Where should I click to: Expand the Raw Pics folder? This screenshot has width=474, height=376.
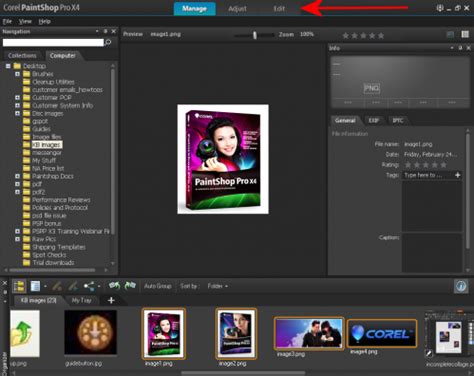coord(17,239)
